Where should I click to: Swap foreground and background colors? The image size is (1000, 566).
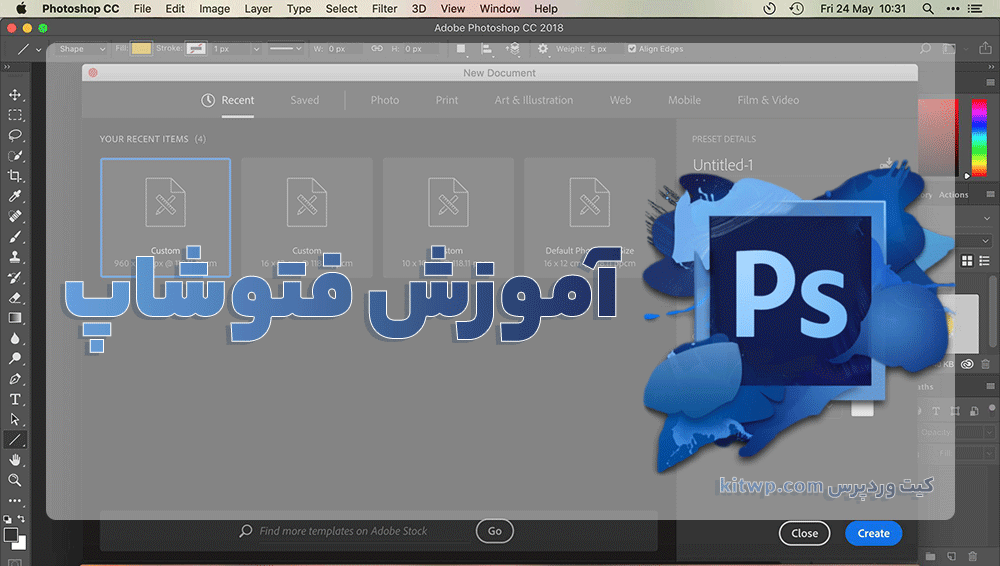pyautogui.click(x=21, y=519)
